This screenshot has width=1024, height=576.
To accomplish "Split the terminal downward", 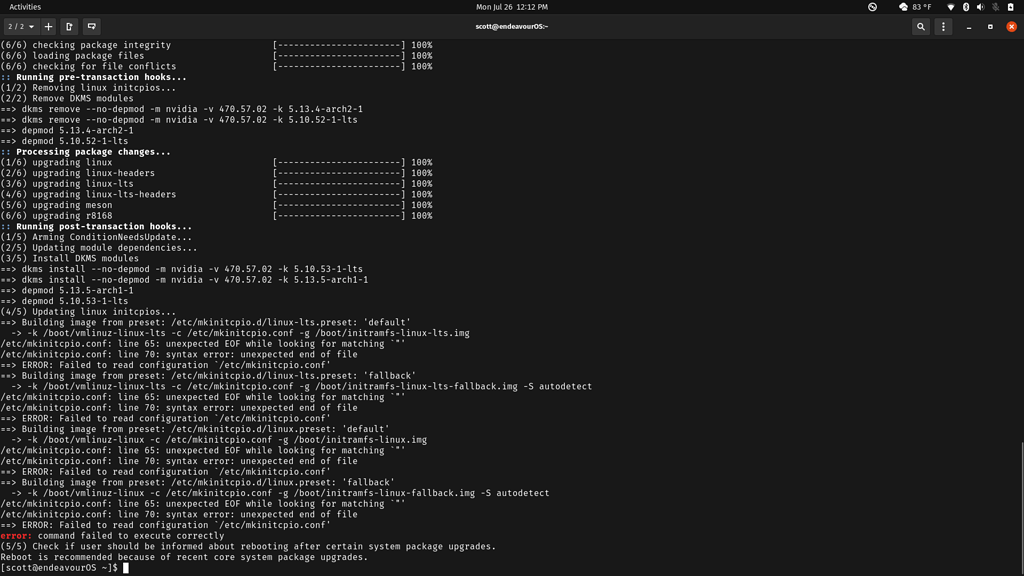I will [91, 27].
